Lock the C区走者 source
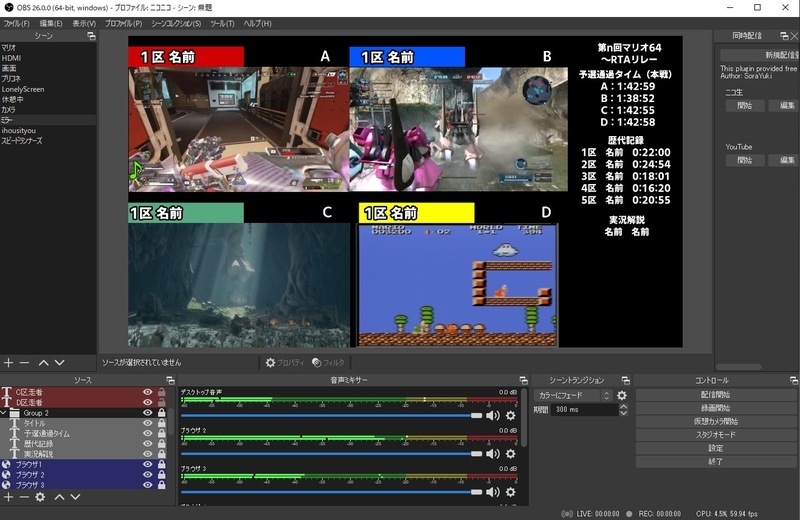 point(161,393)
